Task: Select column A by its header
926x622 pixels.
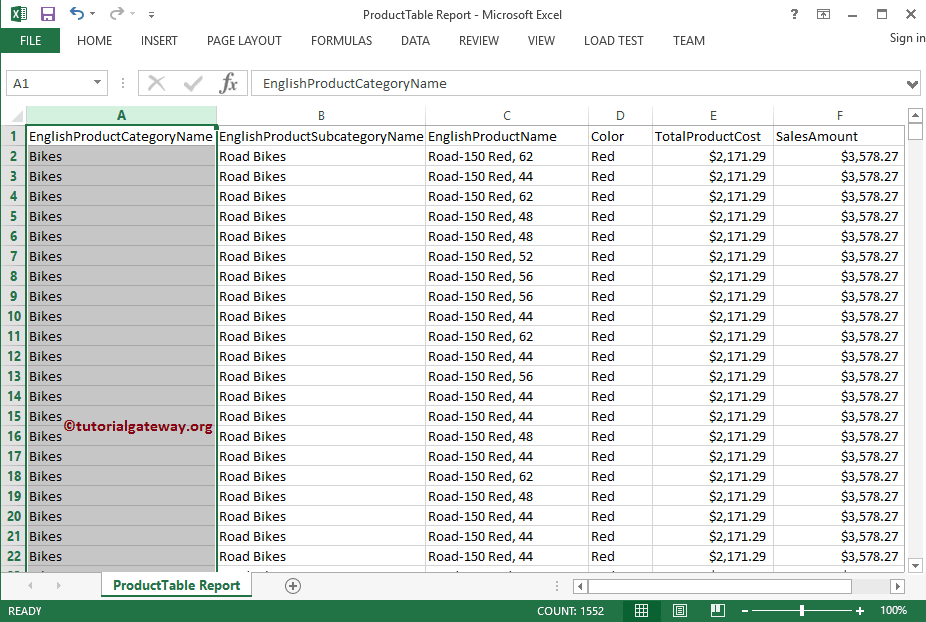Action: point(121,115)
